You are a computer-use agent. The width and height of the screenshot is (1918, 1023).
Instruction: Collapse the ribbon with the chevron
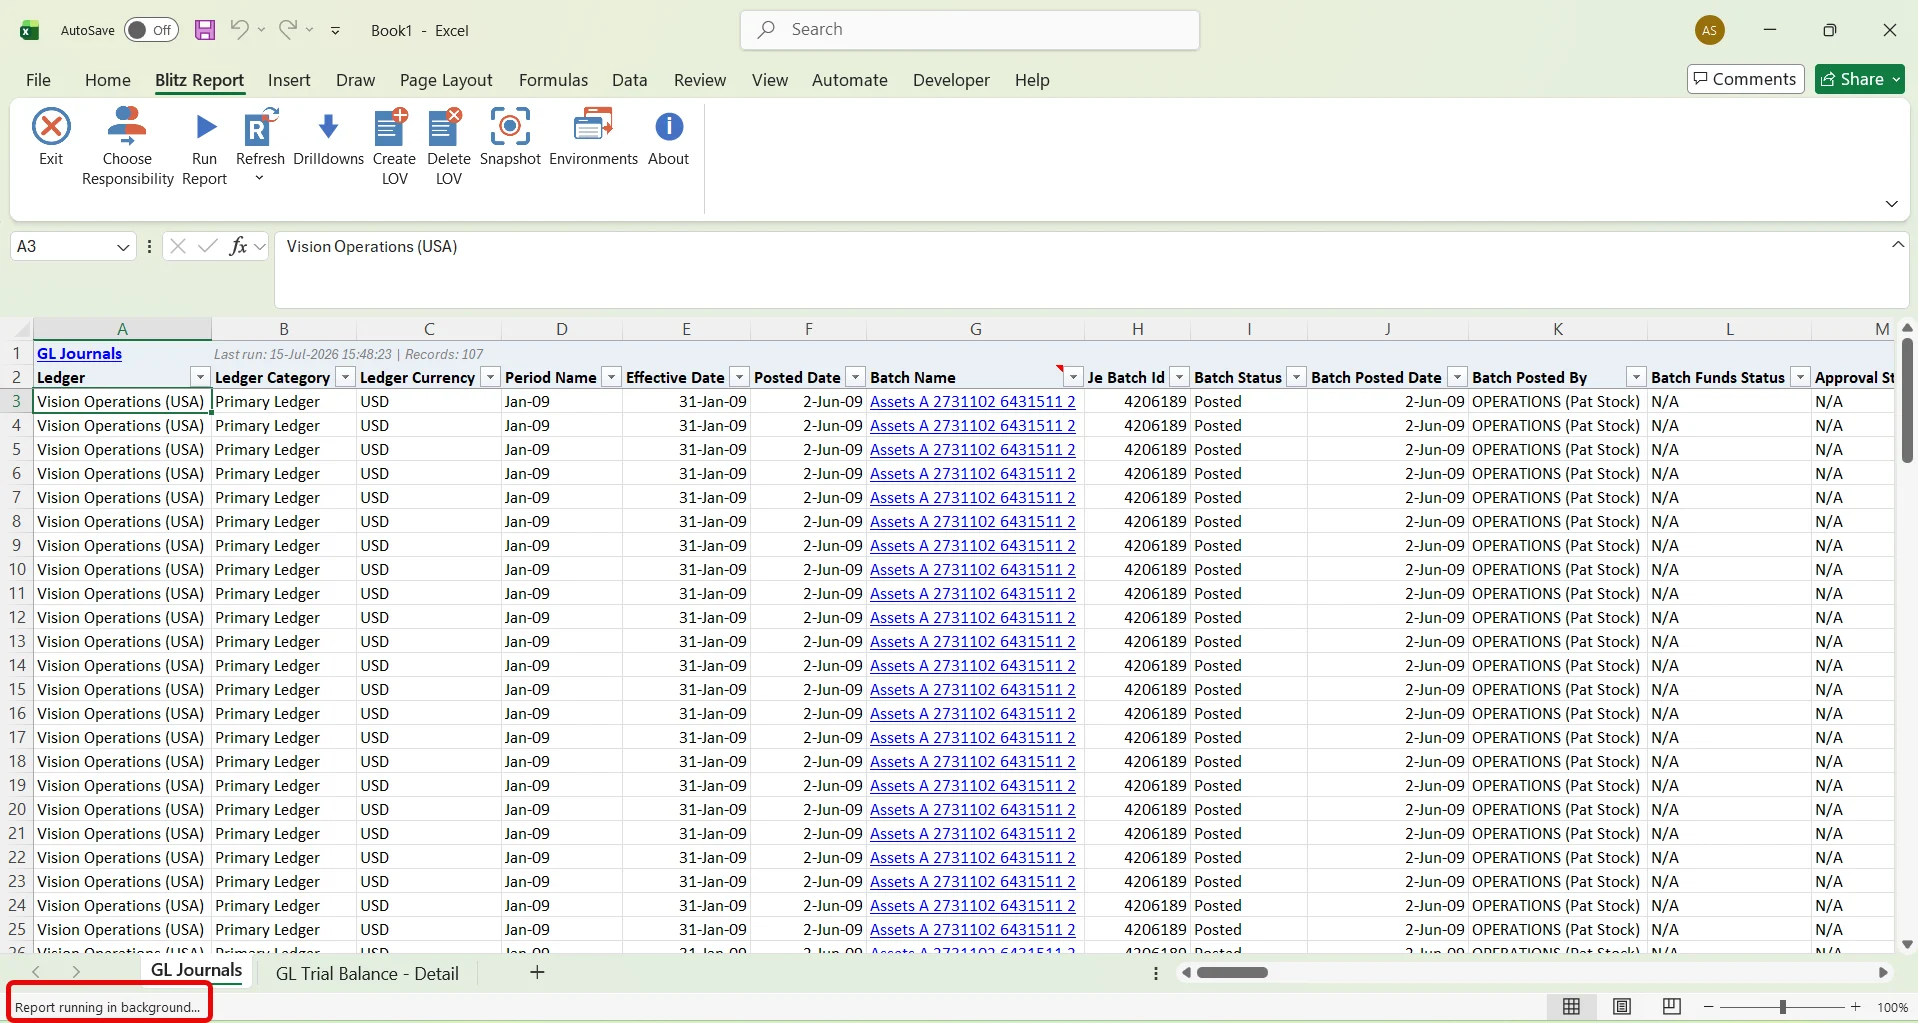1891,204
